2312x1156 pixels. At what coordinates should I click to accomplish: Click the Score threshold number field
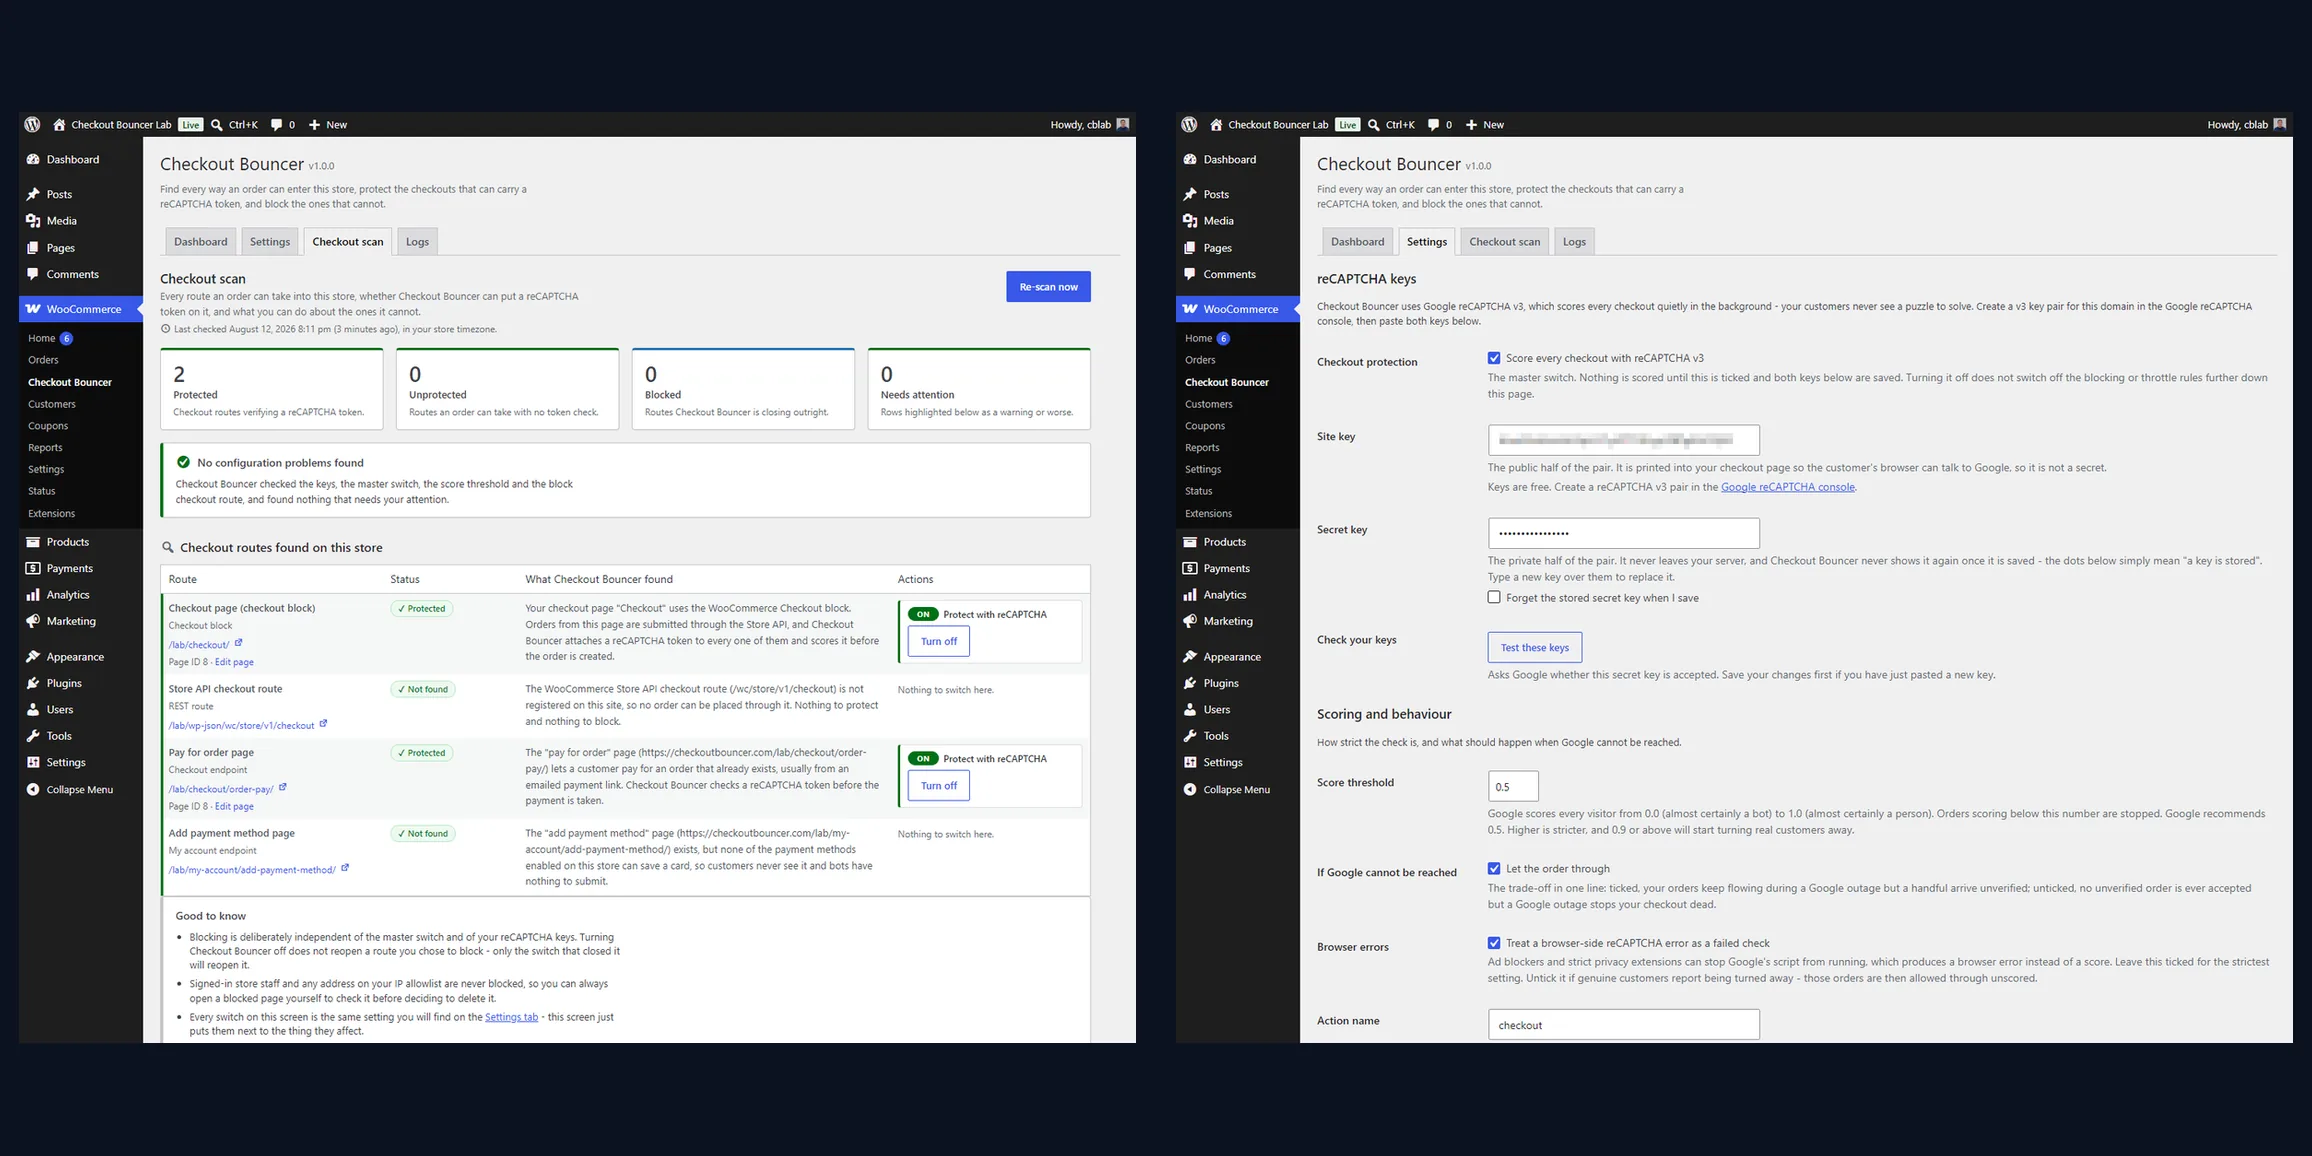pyautogui.click(x=1512, y=786)
